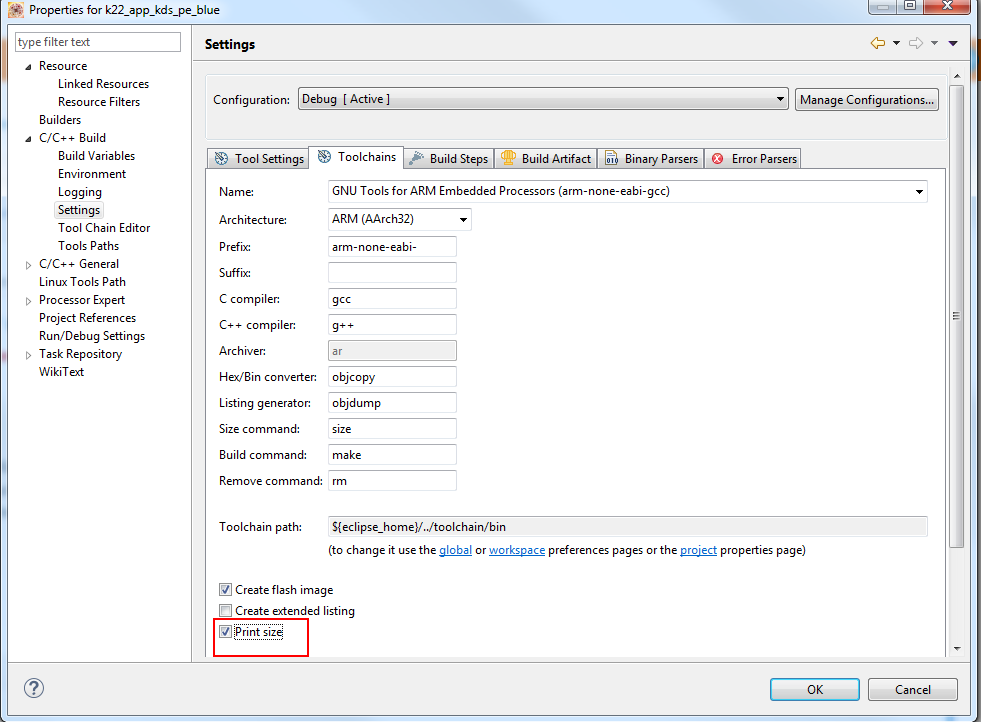Select Linux Tools Path in tree

[82, 282]
